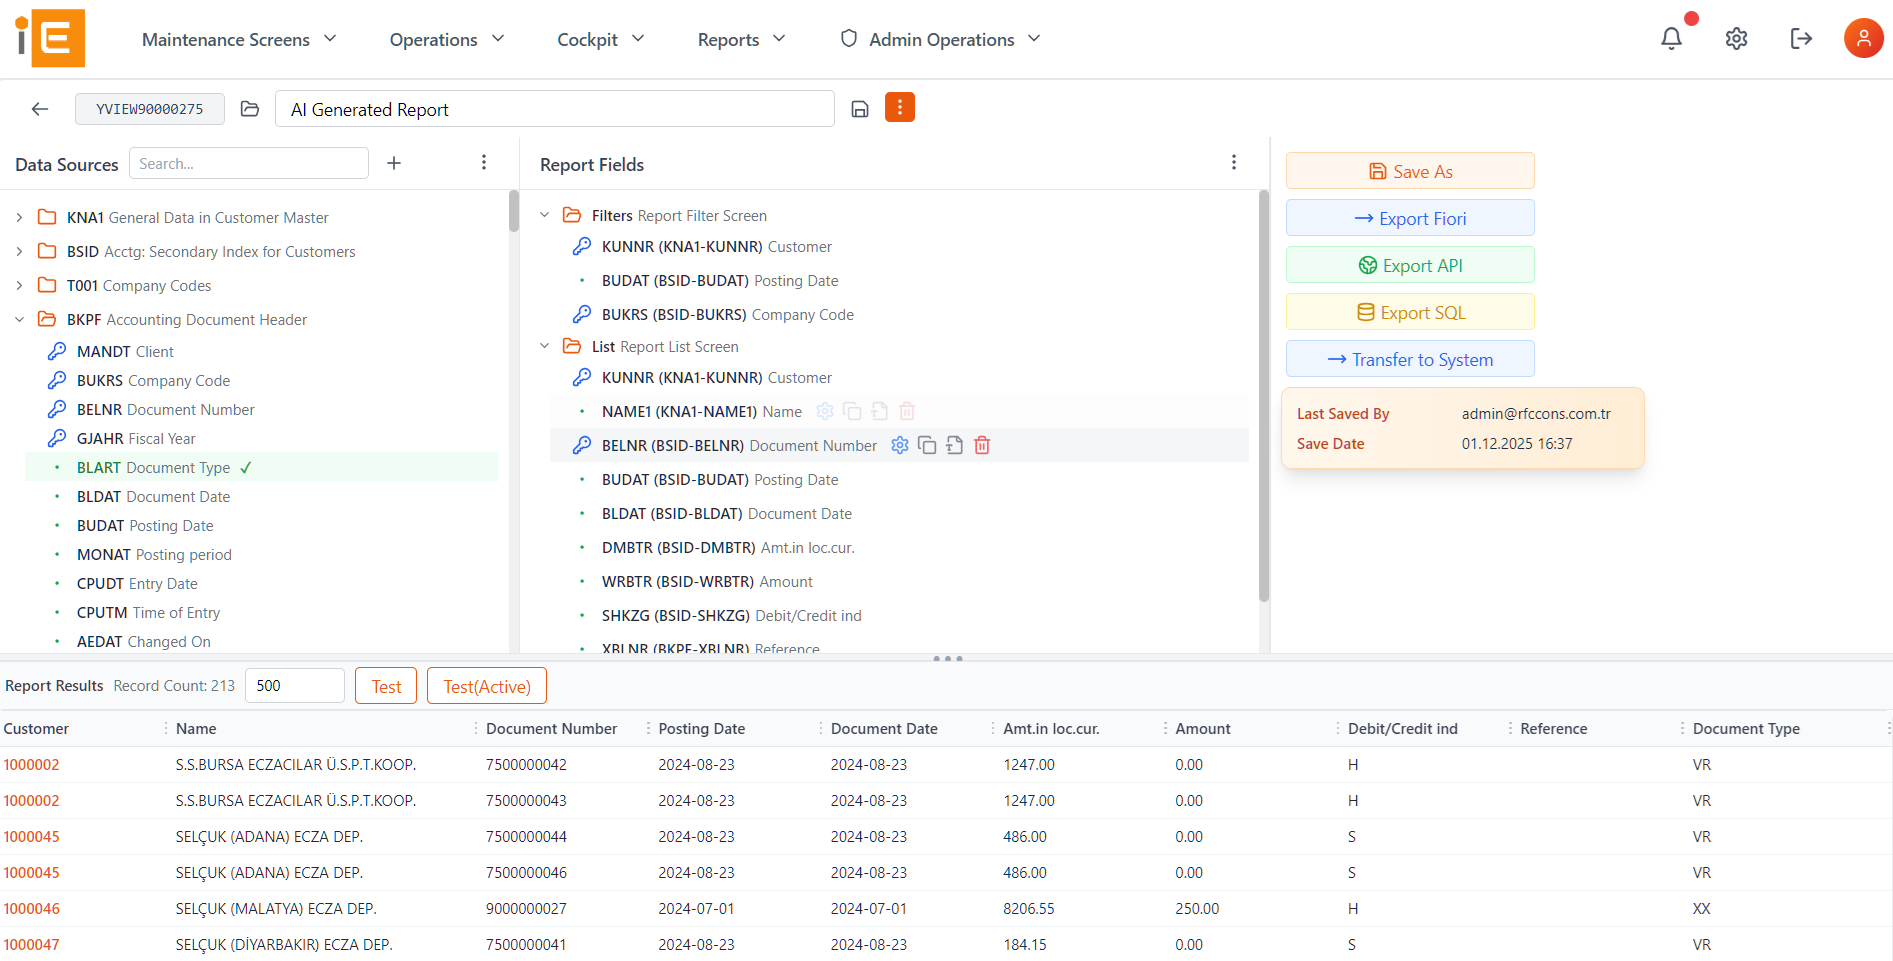Collapse the Filters Report Filter Screen folder
Image resolution: width=1893 pixels, height=961 pixels.
[x=544, y=214]
